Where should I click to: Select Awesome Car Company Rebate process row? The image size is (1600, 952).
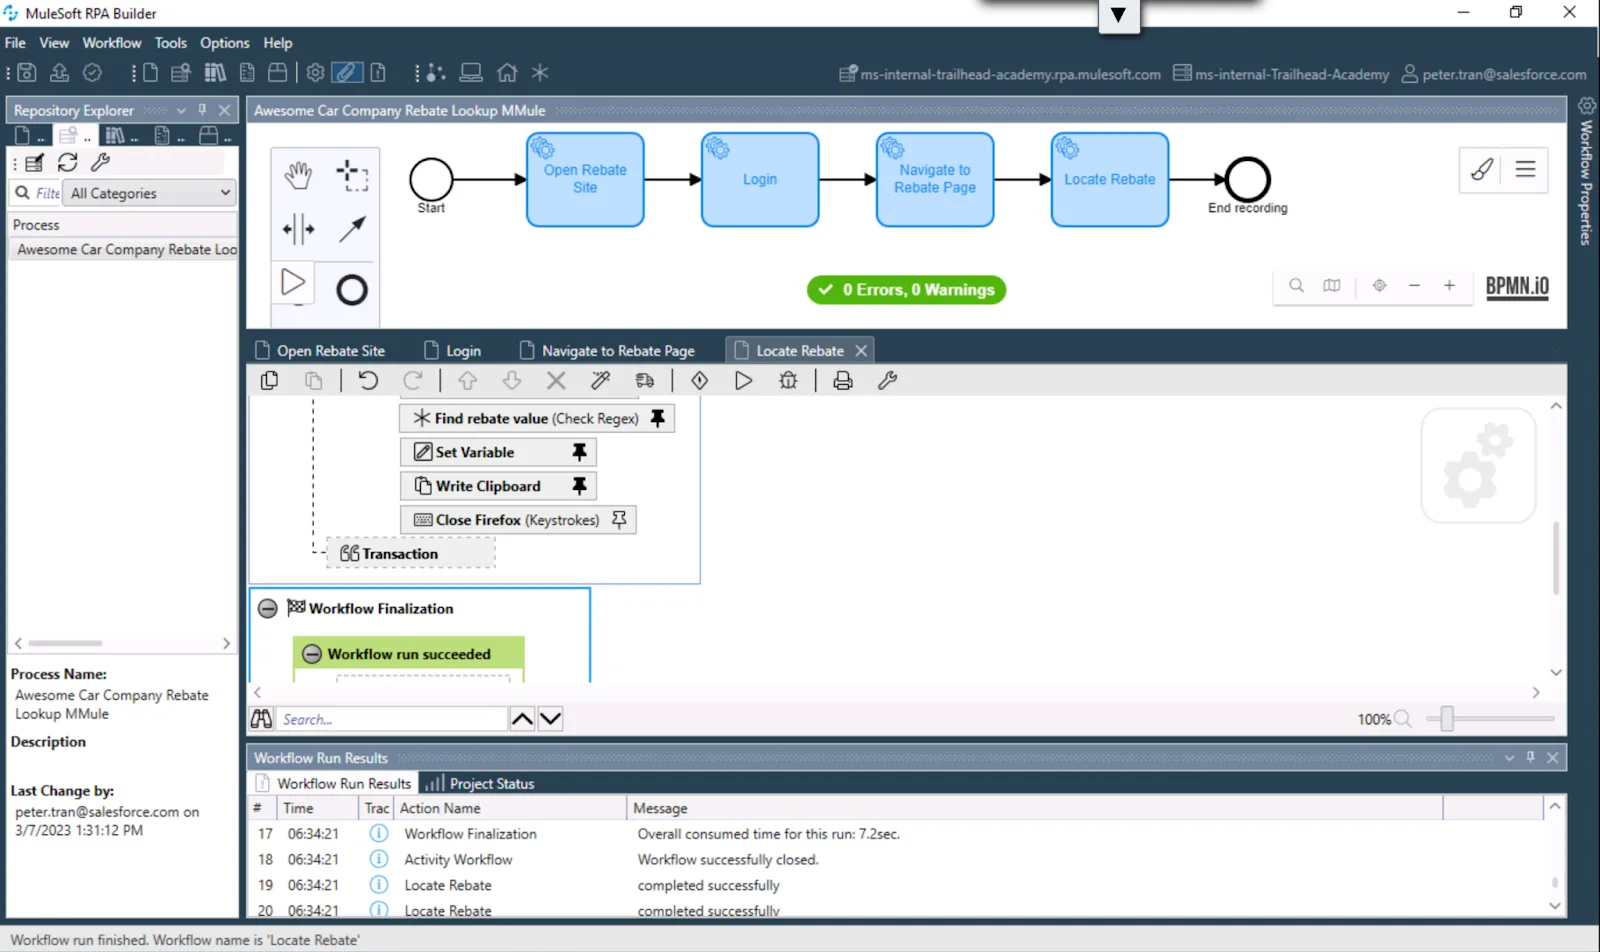pyautogui.click(x=123, y=250)
